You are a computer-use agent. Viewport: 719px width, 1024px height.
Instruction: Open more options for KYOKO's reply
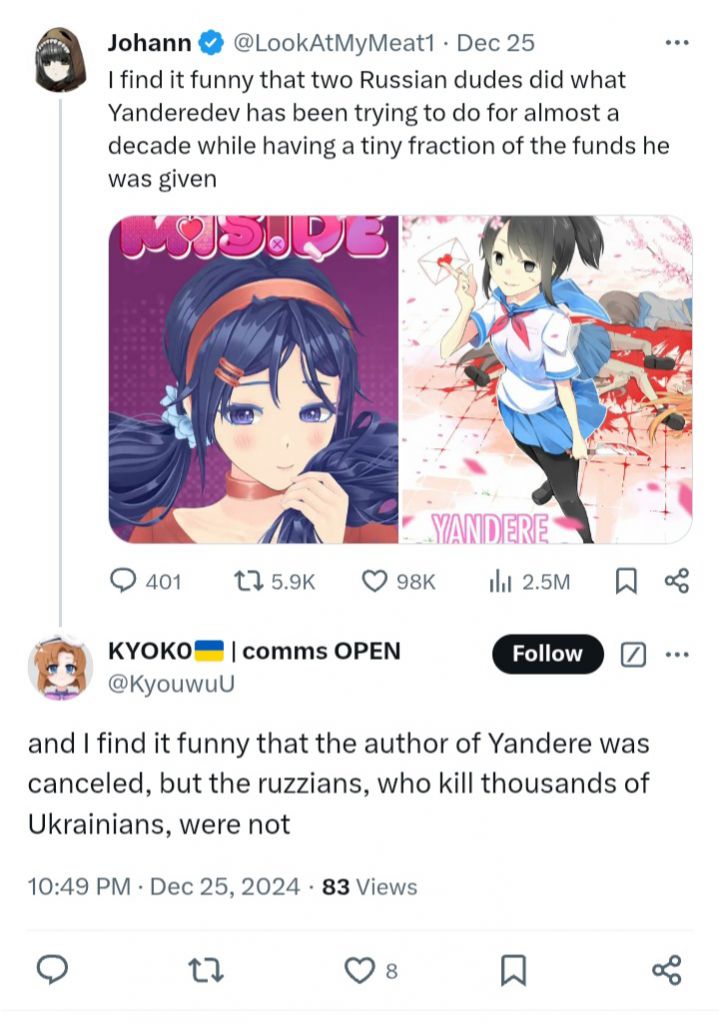coord(677,654)
